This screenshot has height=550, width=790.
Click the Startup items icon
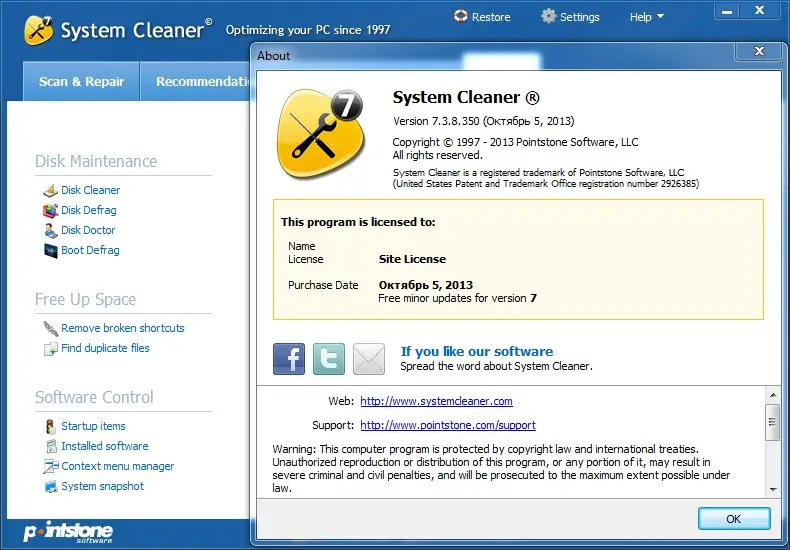pyautogui.click(x=50, y=426)
